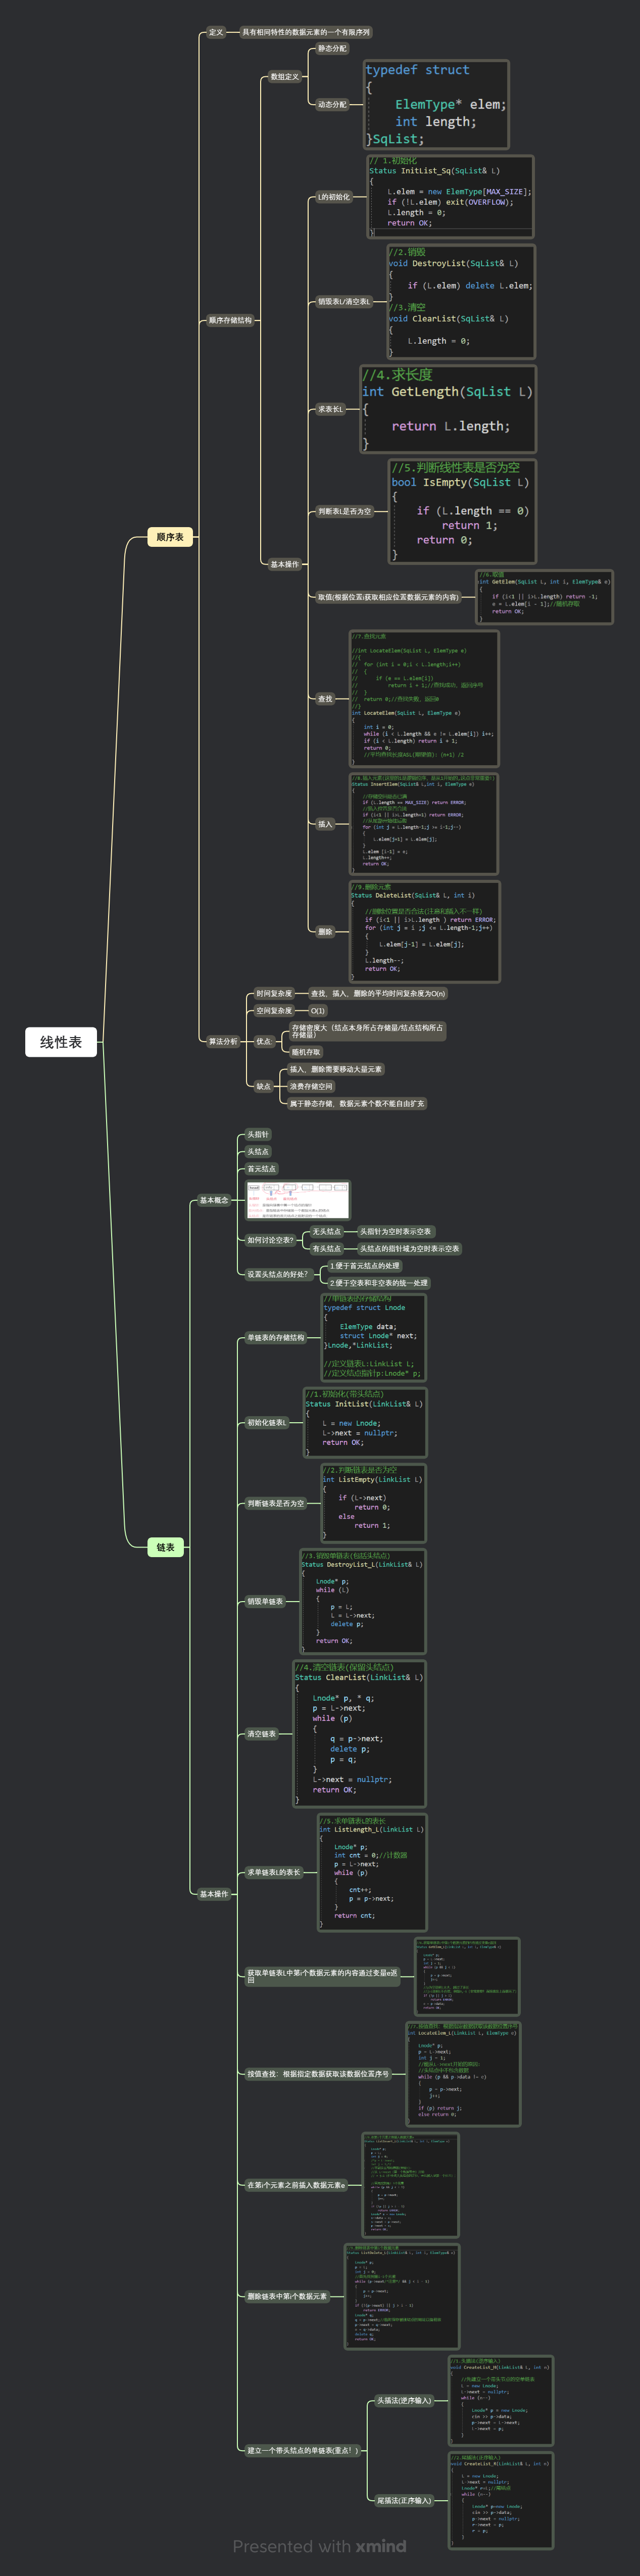Select 查找、插入、删除的平均时间复杂度为O(n) text node

click(x=378, y=993)
